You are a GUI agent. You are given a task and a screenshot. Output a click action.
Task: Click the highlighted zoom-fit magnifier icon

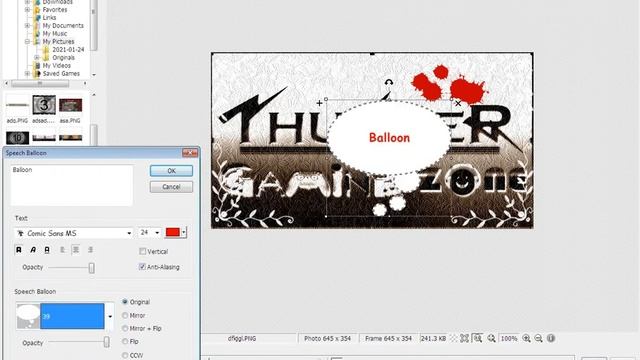(x=477, y=338)
